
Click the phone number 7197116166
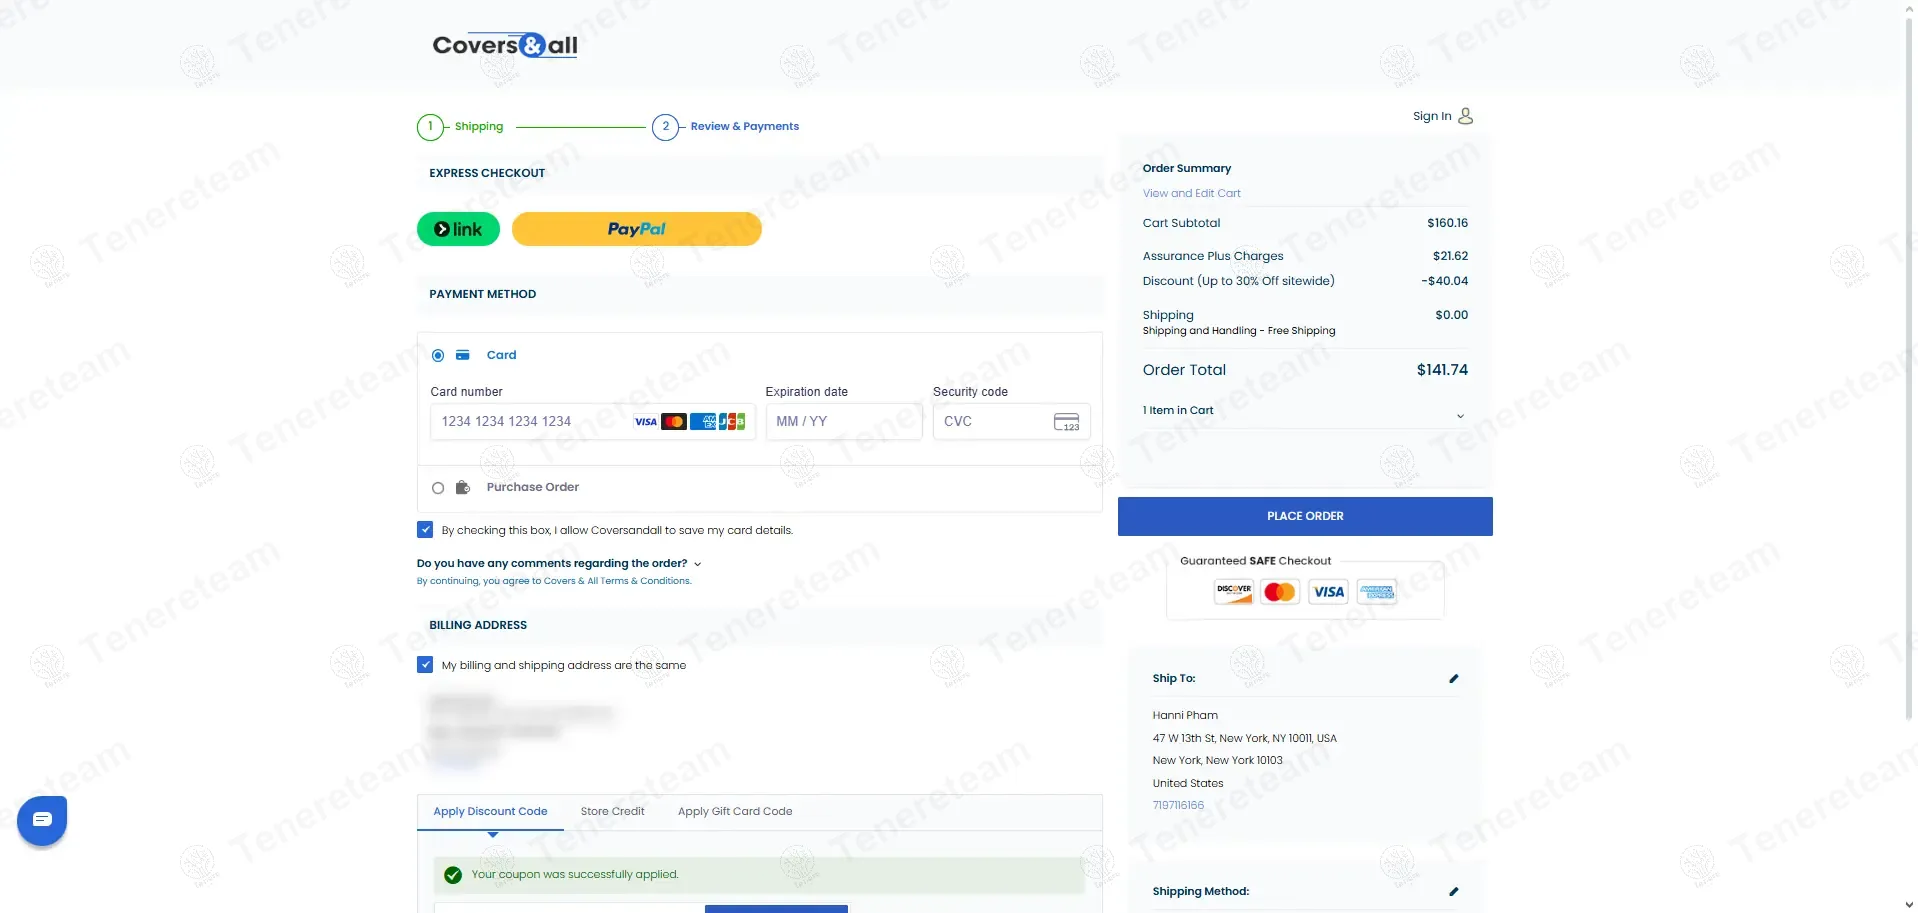[x=1178, y=806]
